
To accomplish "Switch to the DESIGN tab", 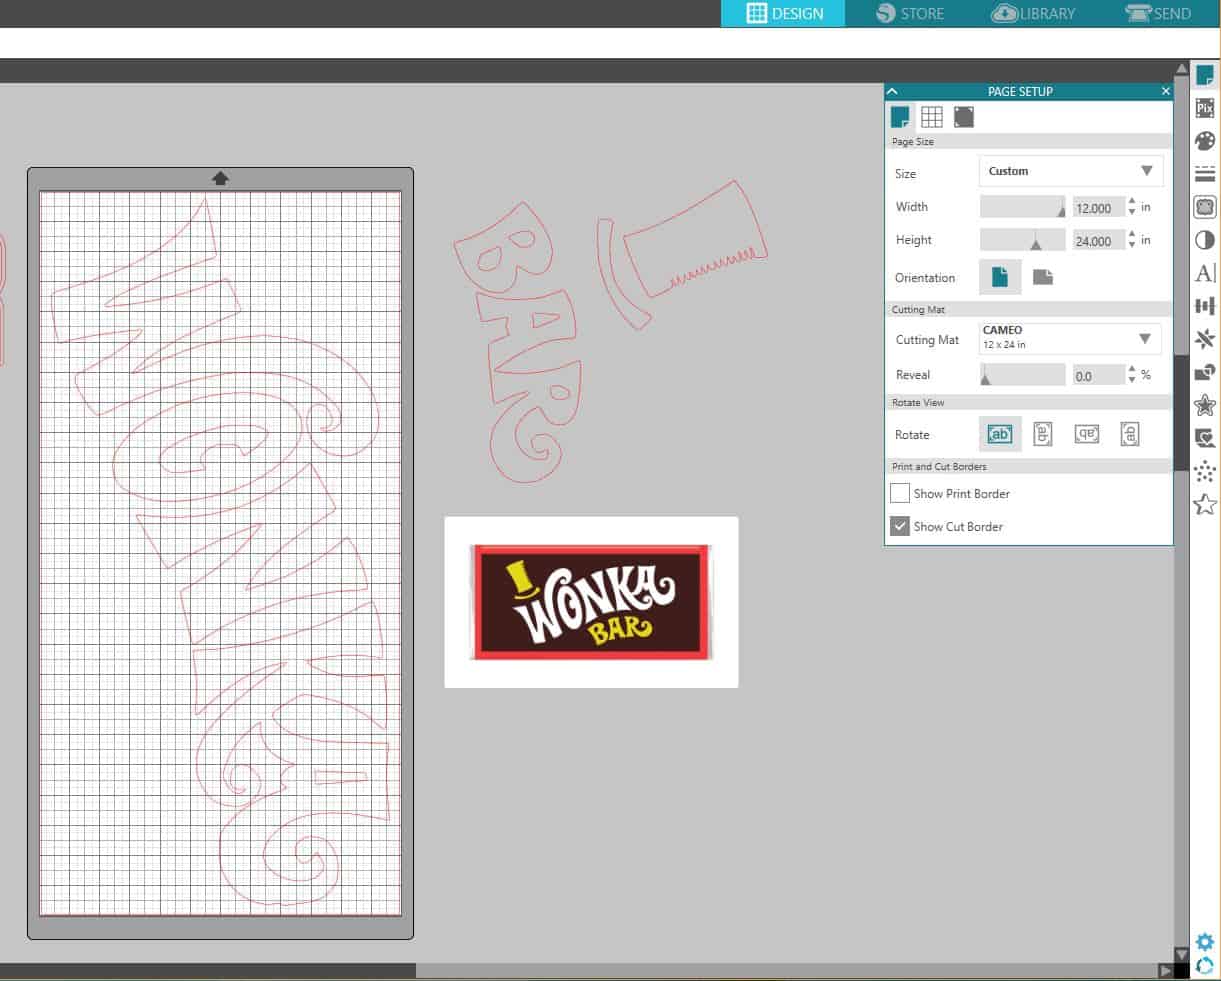I will pos(783,13).
